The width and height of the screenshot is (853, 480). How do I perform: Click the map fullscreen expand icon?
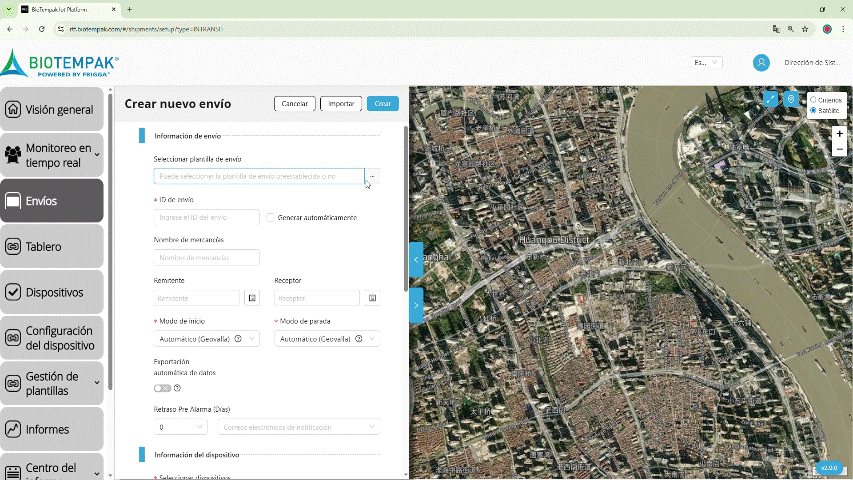click(x=770, y=100)
